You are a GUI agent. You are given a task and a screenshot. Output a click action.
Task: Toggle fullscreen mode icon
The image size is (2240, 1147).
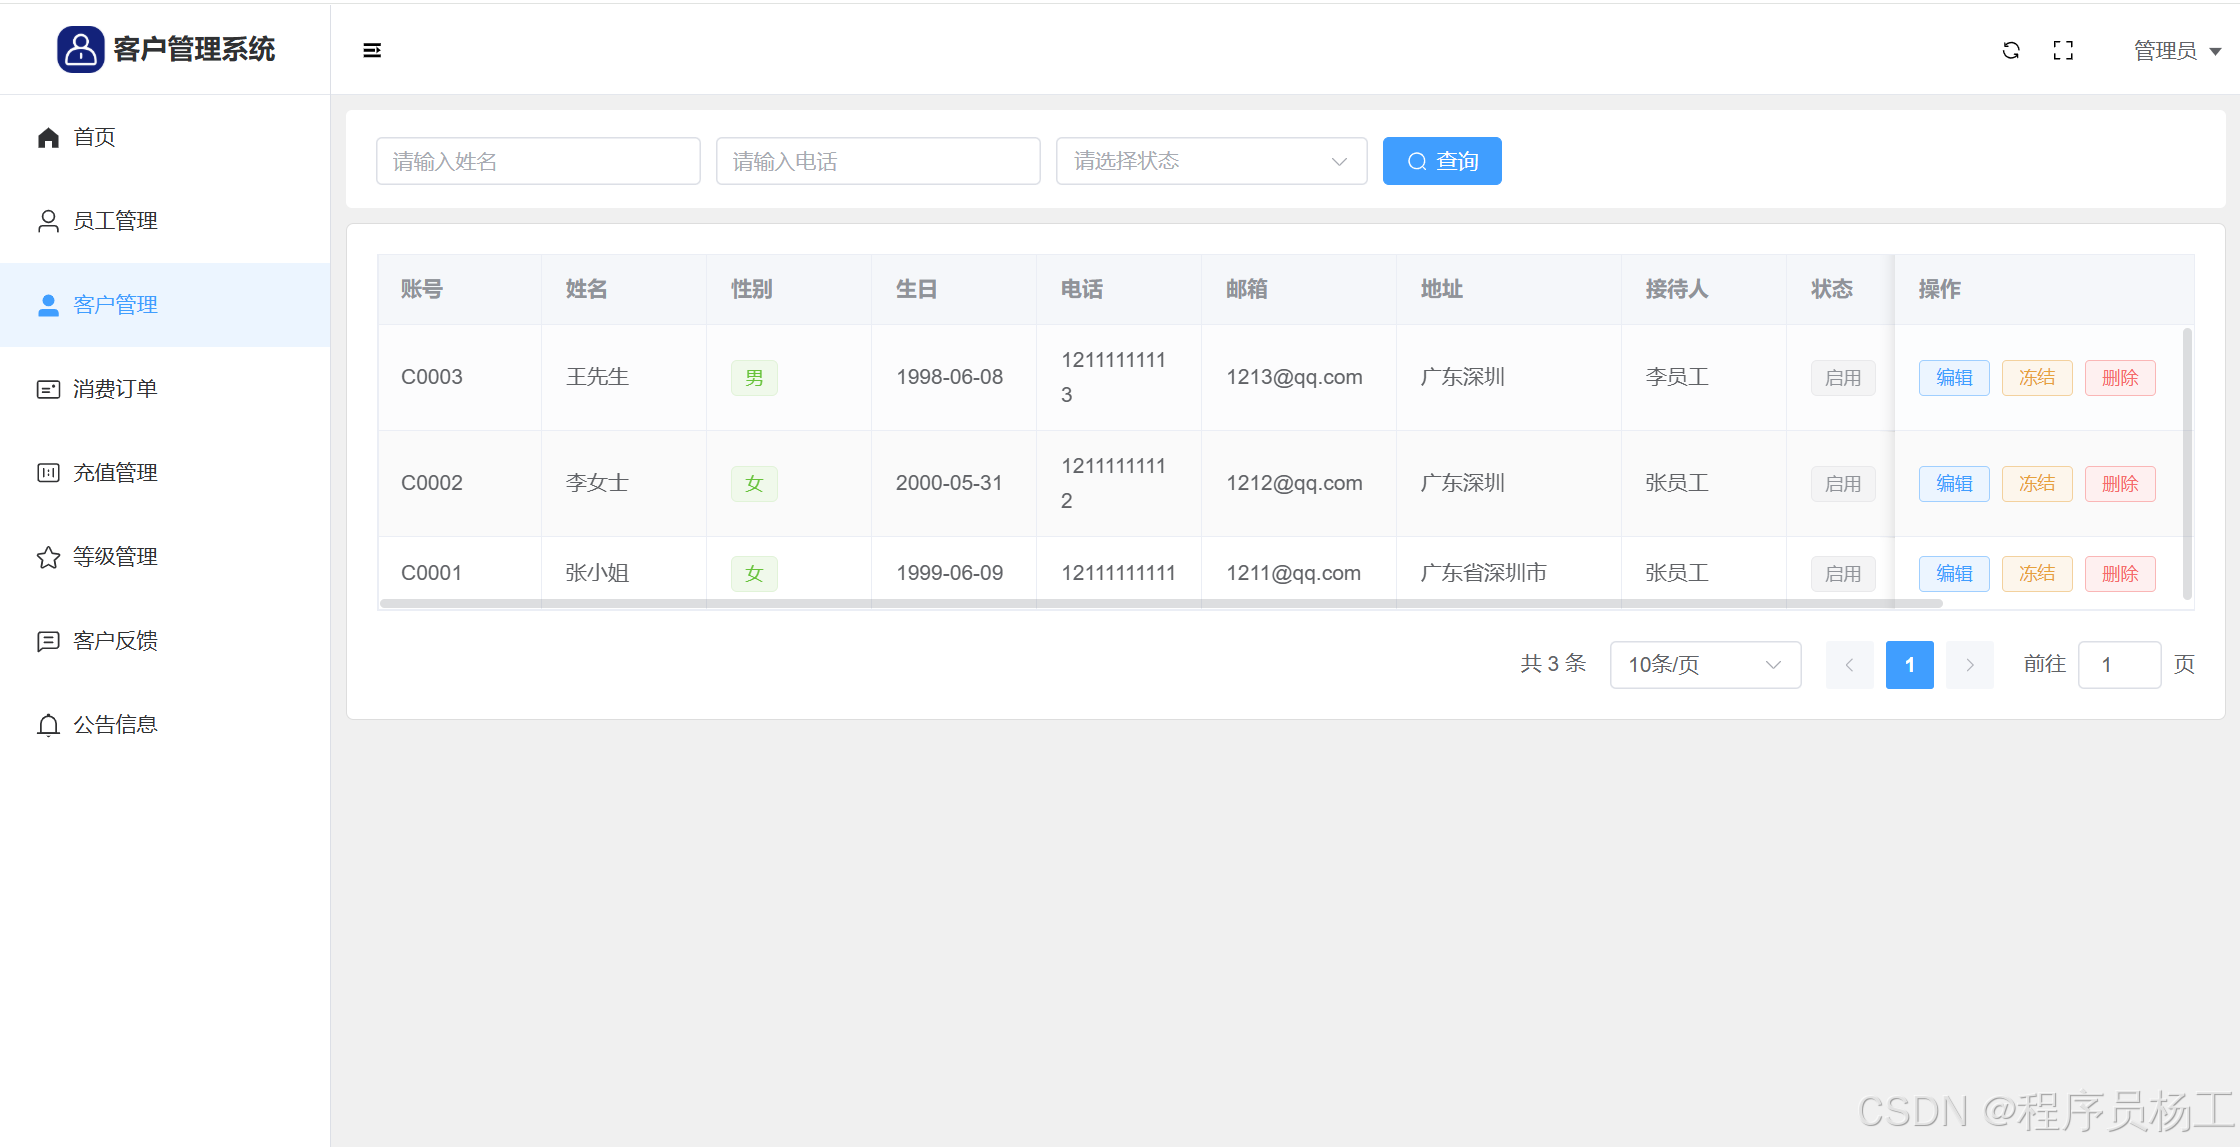(x=2063, y=50)
